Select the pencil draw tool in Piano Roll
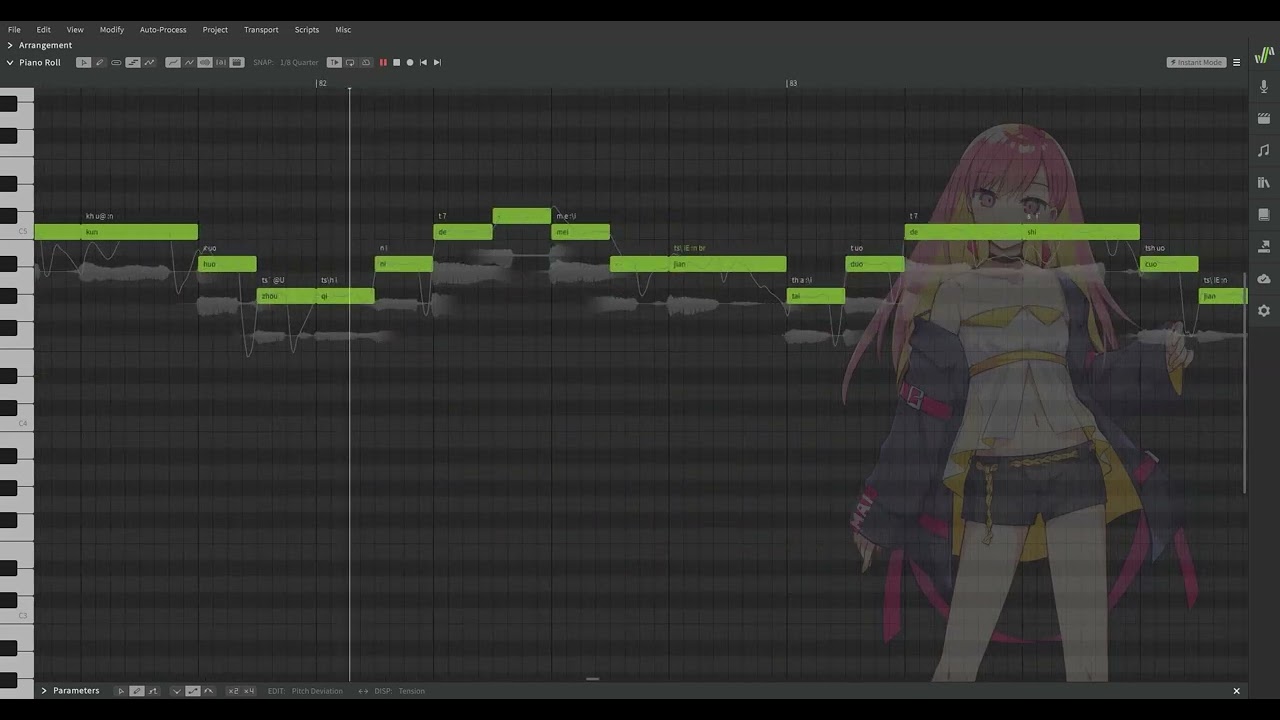 (100, 62)
